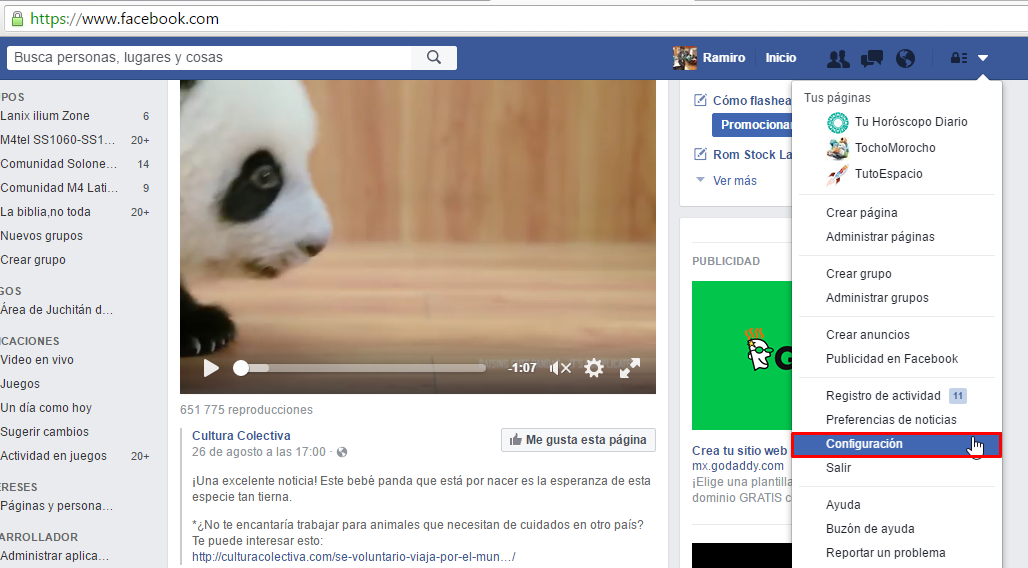Open Crea tu sitio web ad link
Screen dimensions: 1028x568
click(x=740, y=451)
